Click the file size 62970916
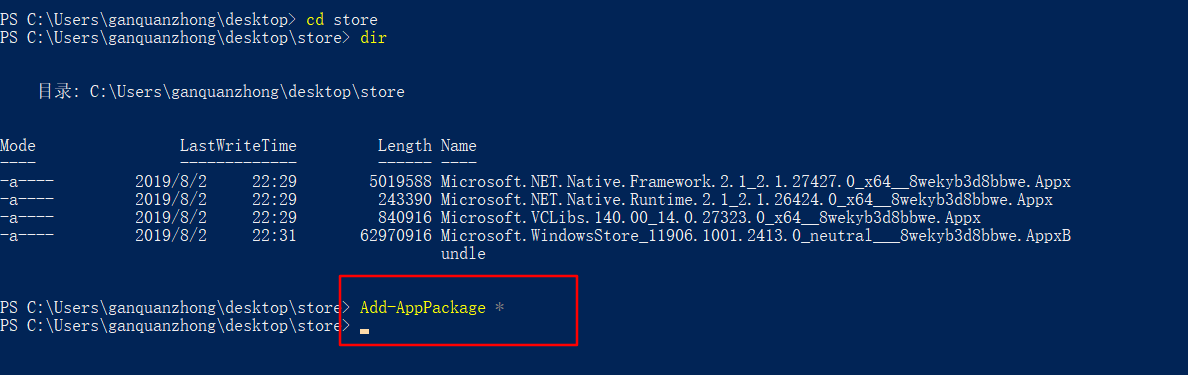 [x=395, y=236]
